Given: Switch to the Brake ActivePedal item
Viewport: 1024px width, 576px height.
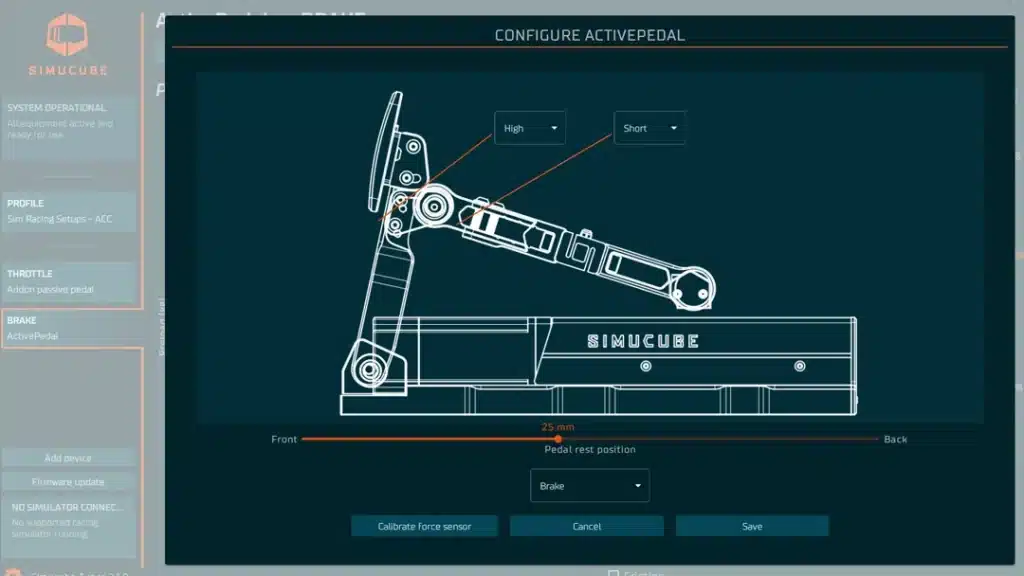Looking at the screenshot, I should (x=70, y=329).
